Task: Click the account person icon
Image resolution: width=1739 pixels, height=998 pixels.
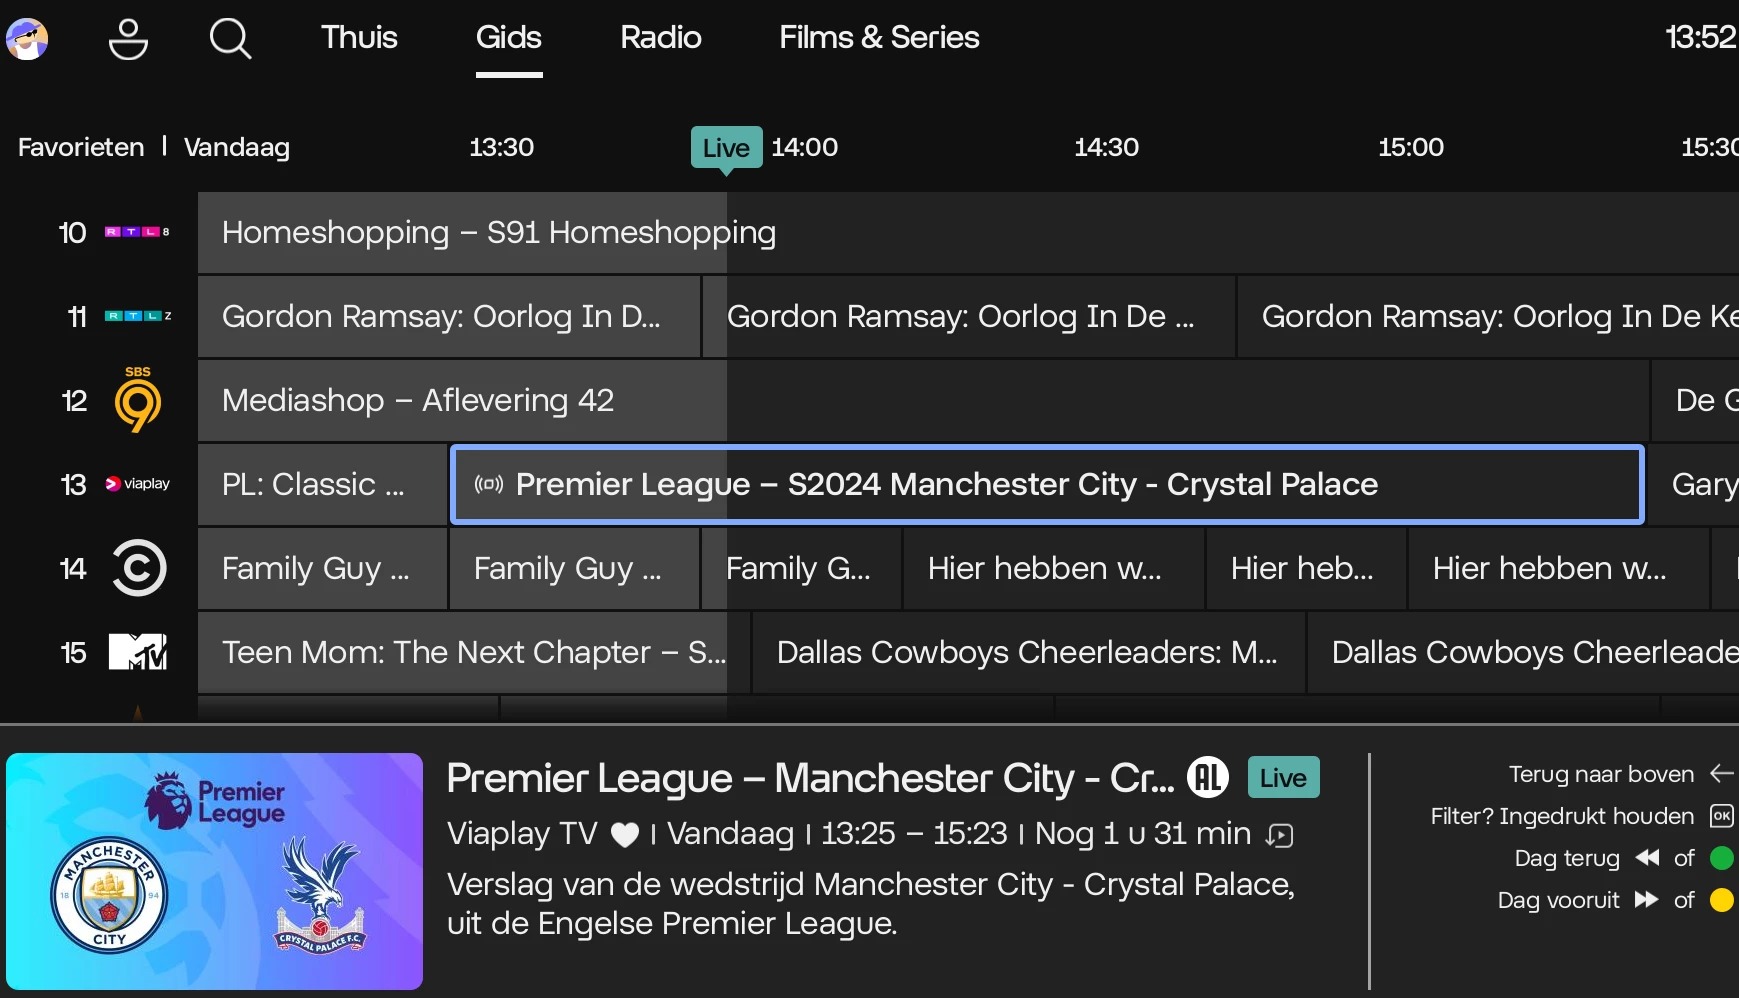Action: point(128,39)
